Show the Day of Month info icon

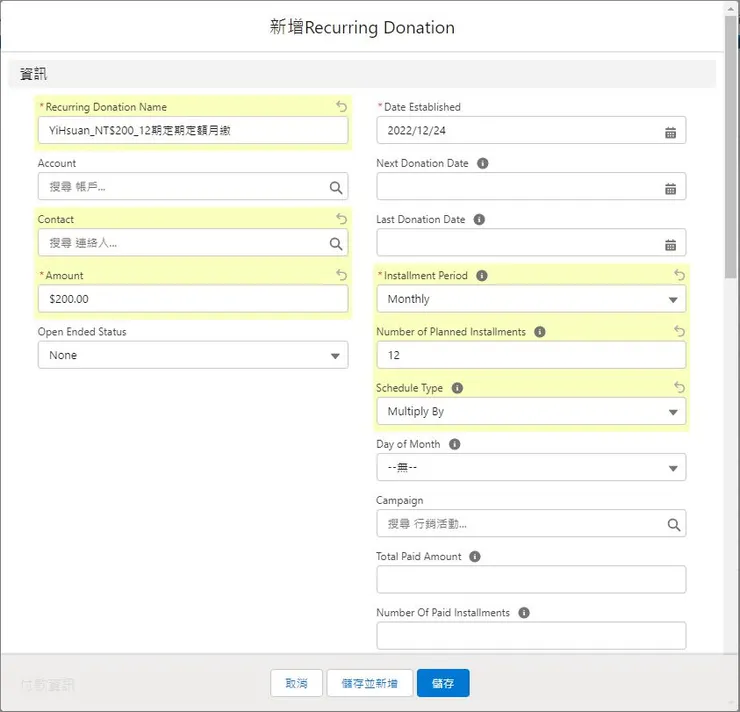(454, 444)
